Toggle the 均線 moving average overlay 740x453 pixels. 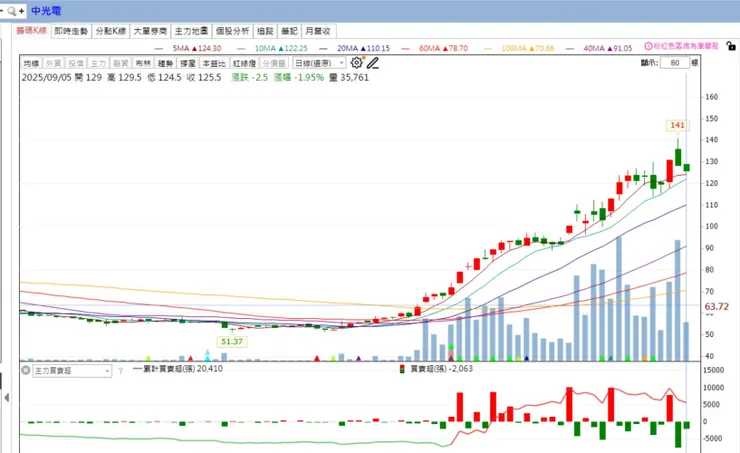(31, 63)
